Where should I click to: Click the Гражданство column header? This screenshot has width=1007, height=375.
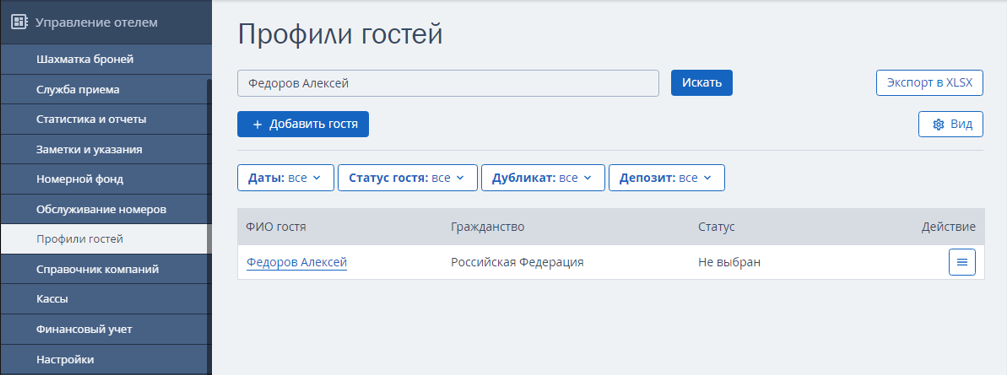click(488, 227)
